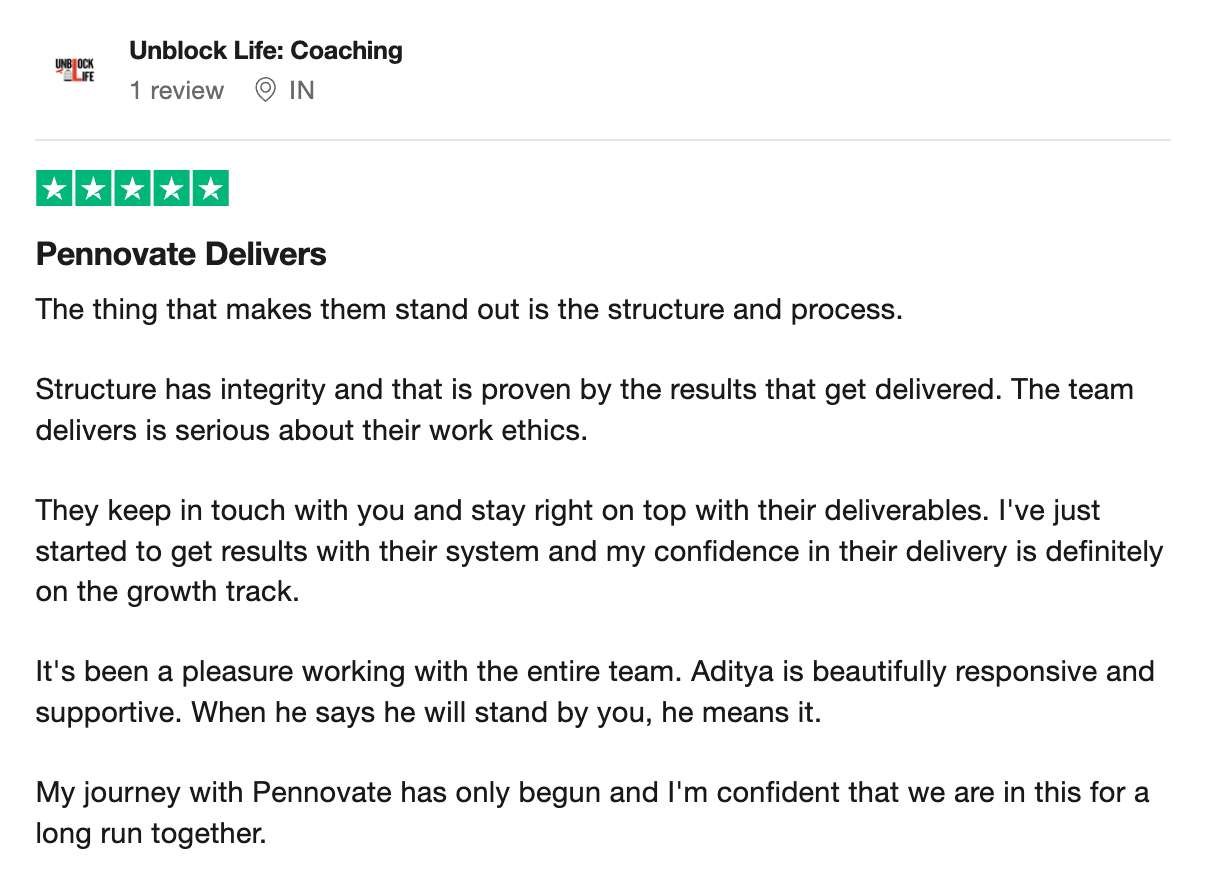This screenshot has height=886, width=1210.
Task: Click the paragraph about structure and process
Action: 469,309
